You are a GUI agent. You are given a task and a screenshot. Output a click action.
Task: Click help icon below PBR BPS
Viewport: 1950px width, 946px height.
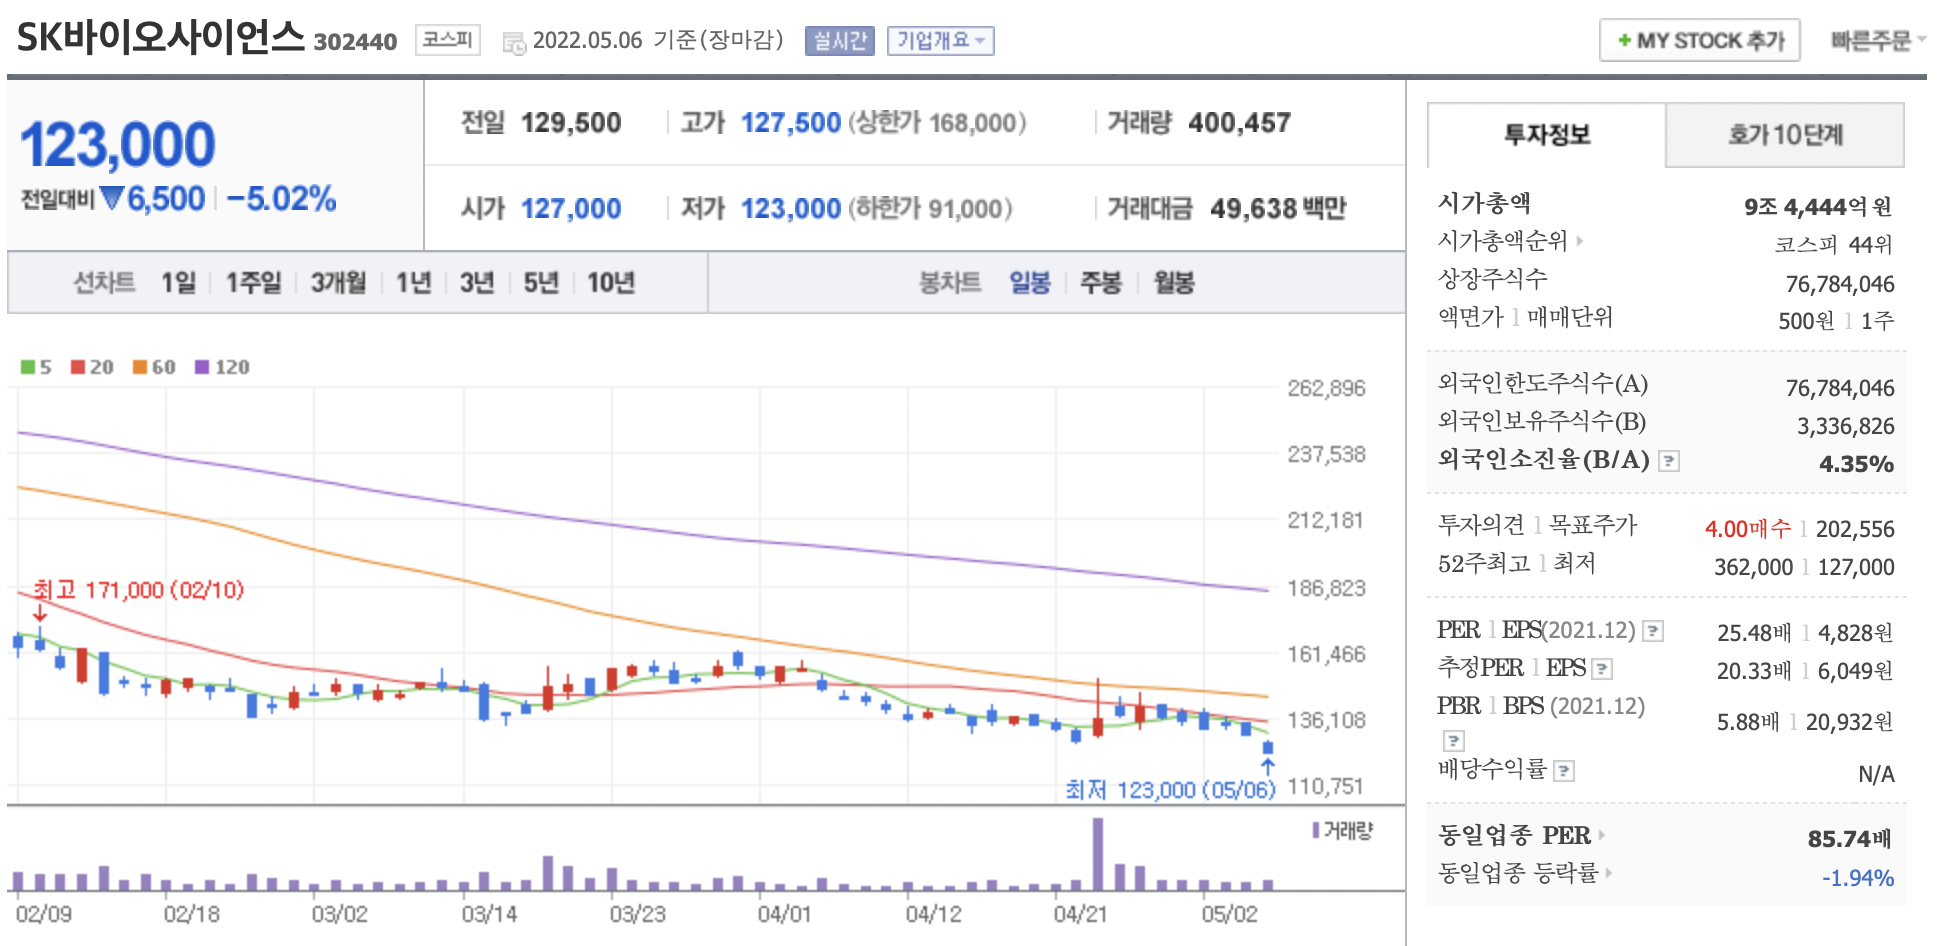(1454, 741)
